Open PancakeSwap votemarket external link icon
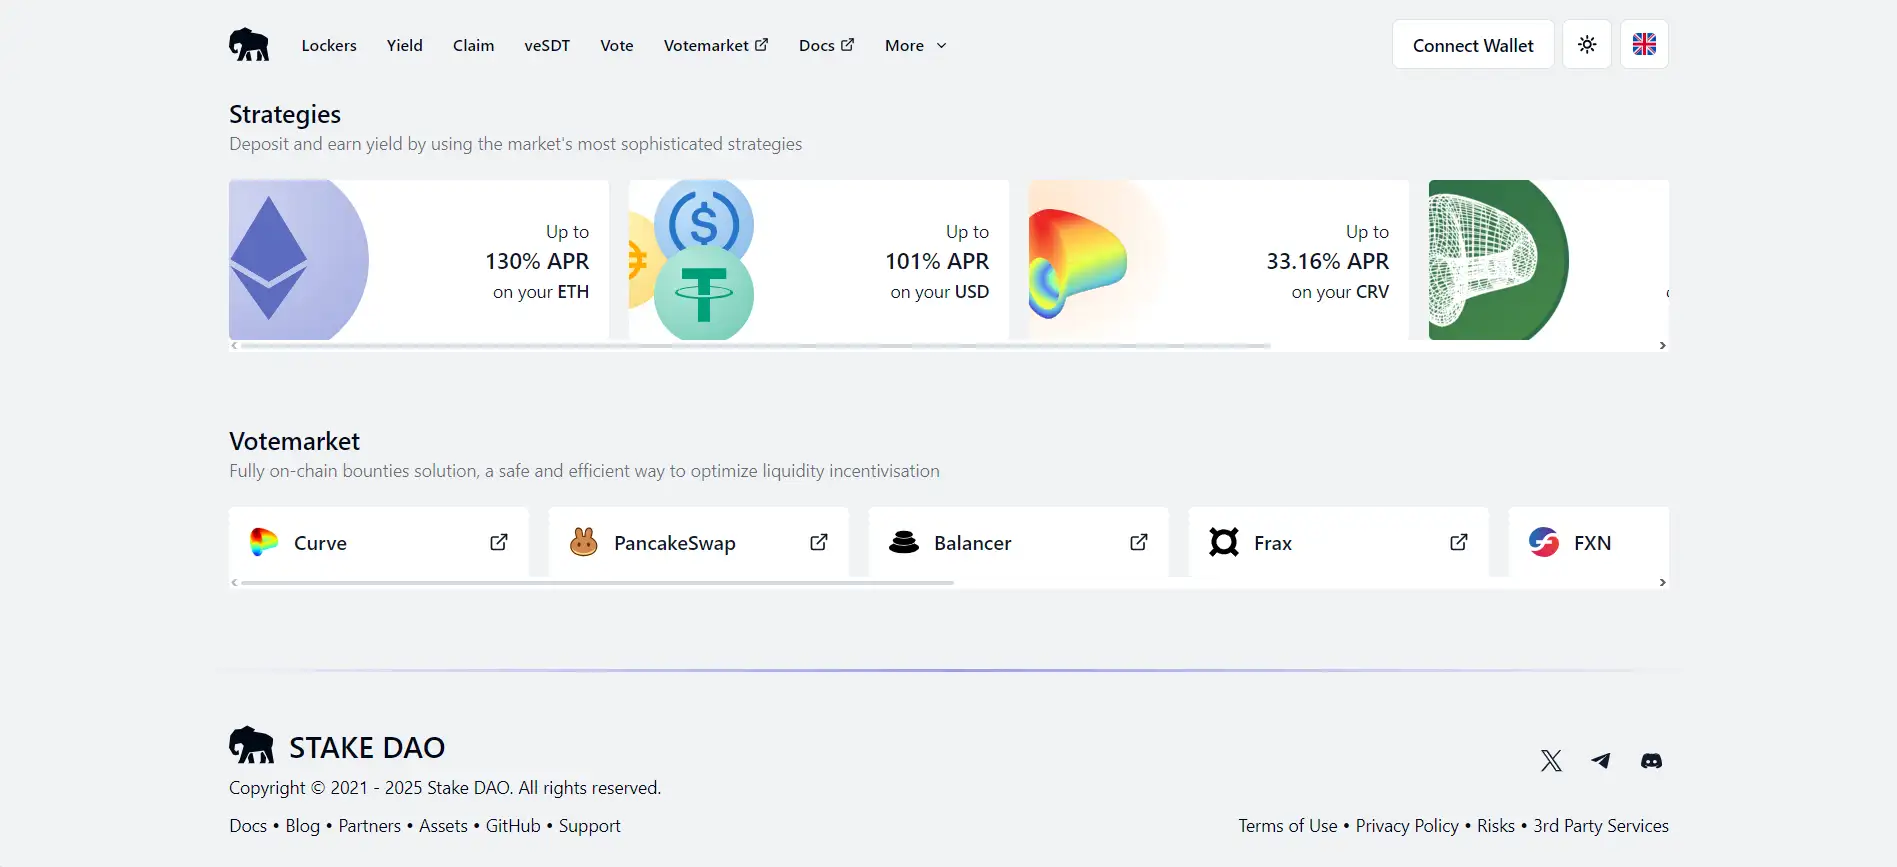The width and height of the screenshot is (1897, 867). click(818, 542)
